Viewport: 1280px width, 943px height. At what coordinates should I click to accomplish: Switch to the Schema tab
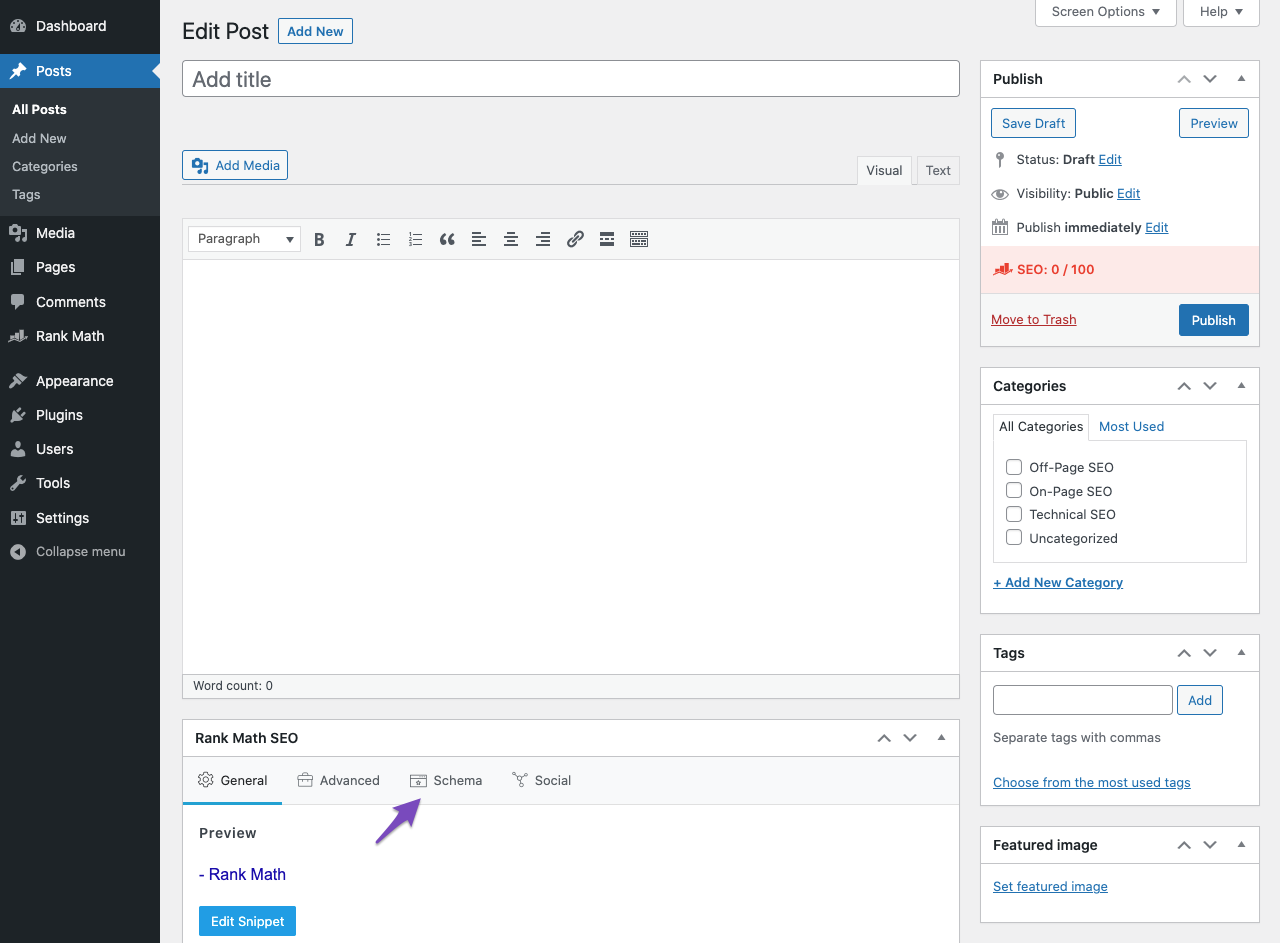point(446,780)
